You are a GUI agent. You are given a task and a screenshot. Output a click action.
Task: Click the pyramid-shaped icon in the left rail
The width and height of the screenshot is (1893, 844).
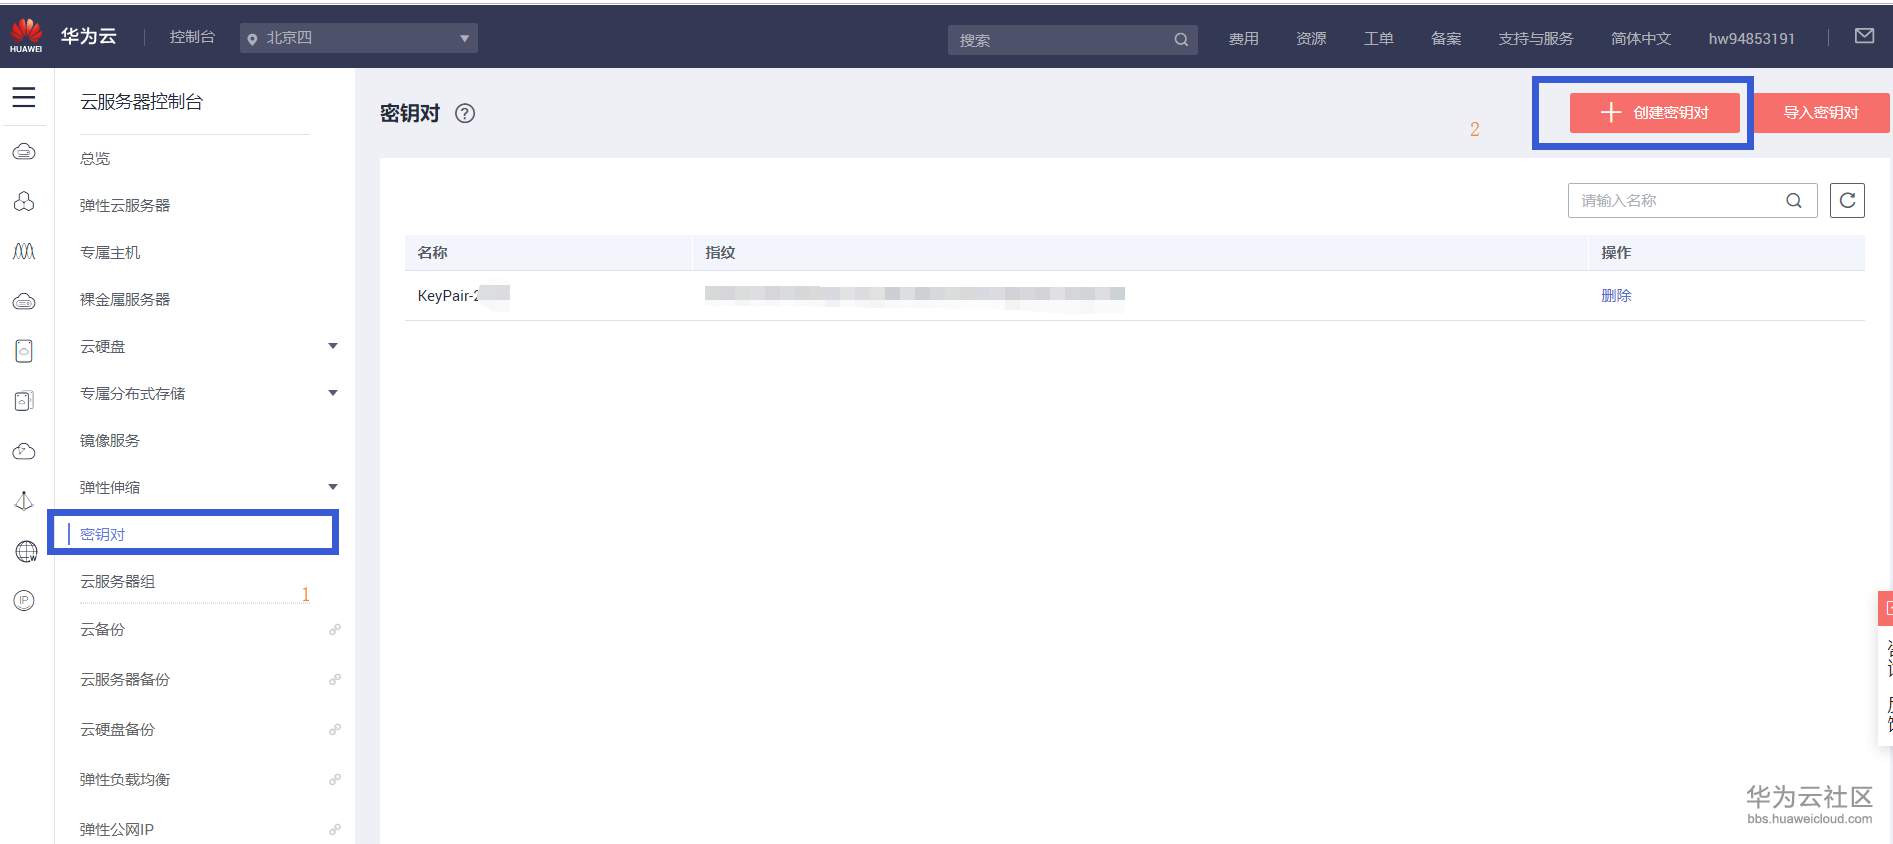point(24,501)
